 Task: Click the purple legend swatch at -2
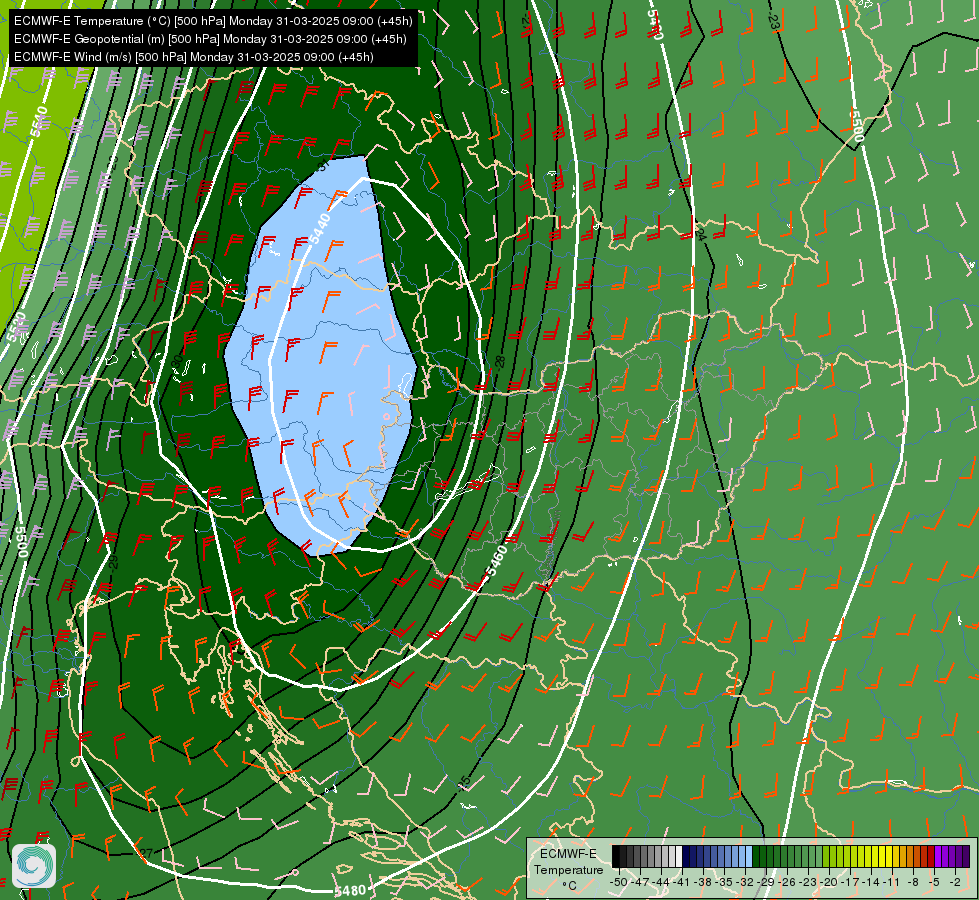952,856
